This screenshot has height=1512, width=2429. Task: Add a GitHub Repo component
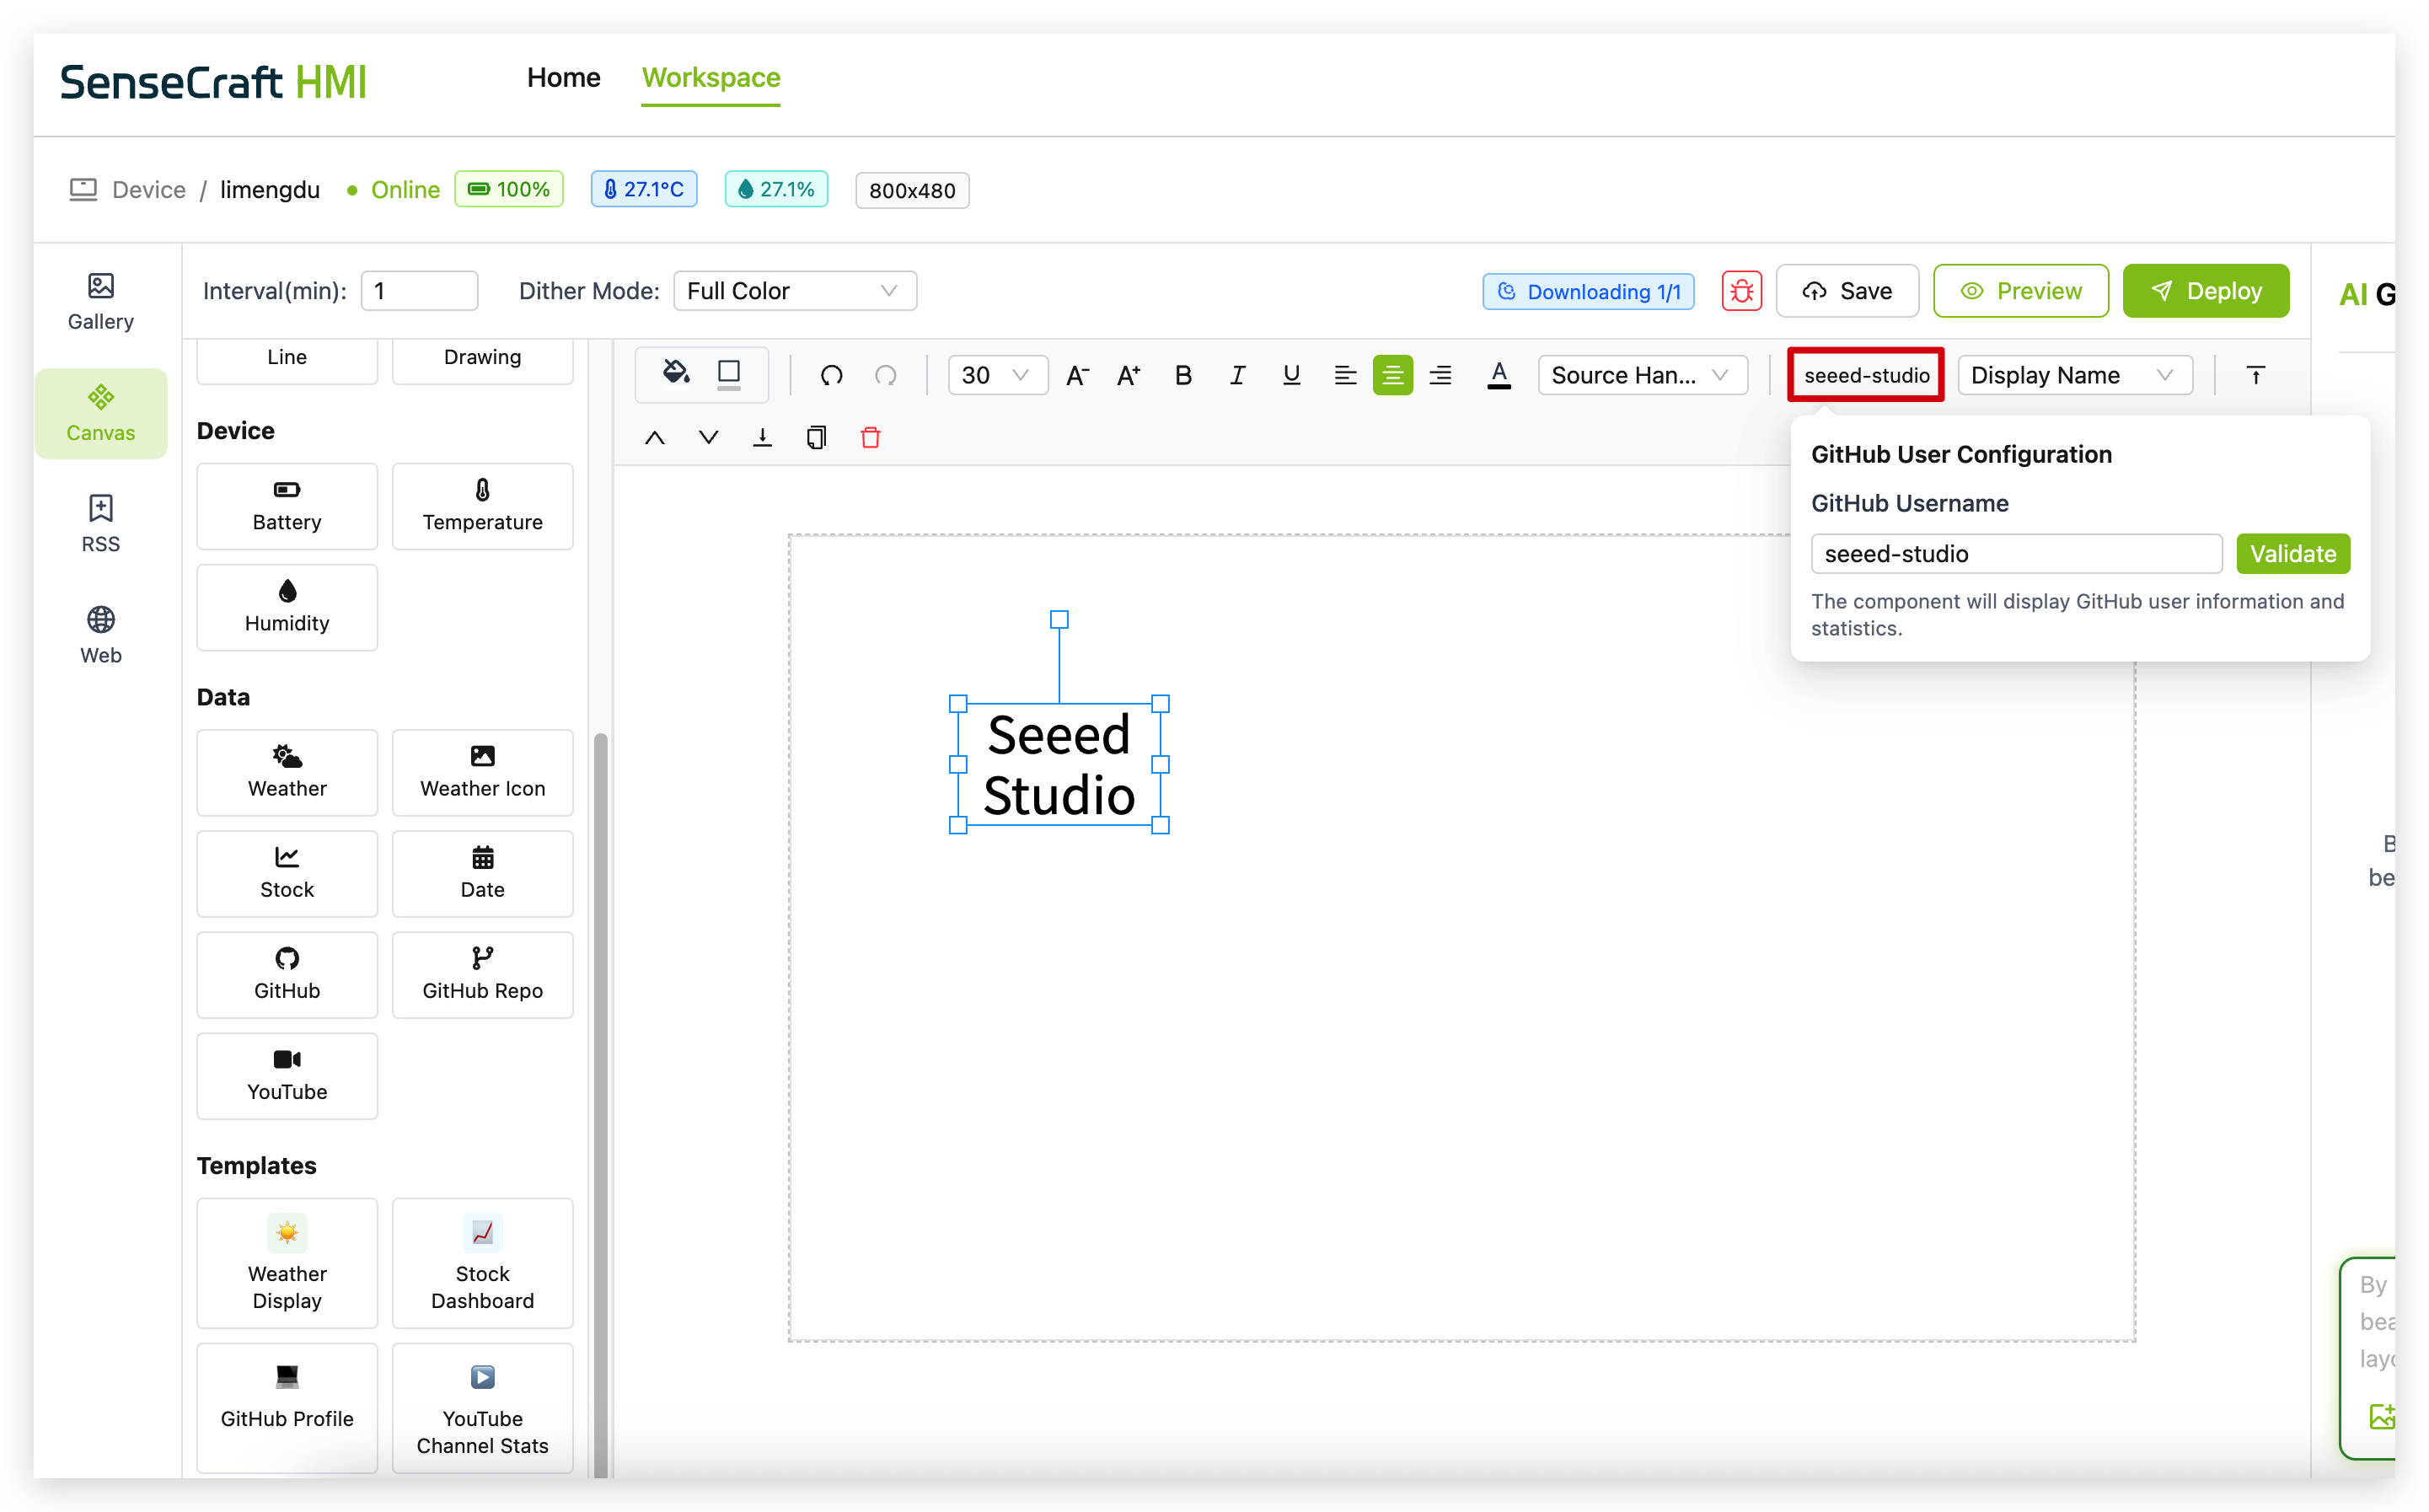pyautogui.click(x=483, y=974)
